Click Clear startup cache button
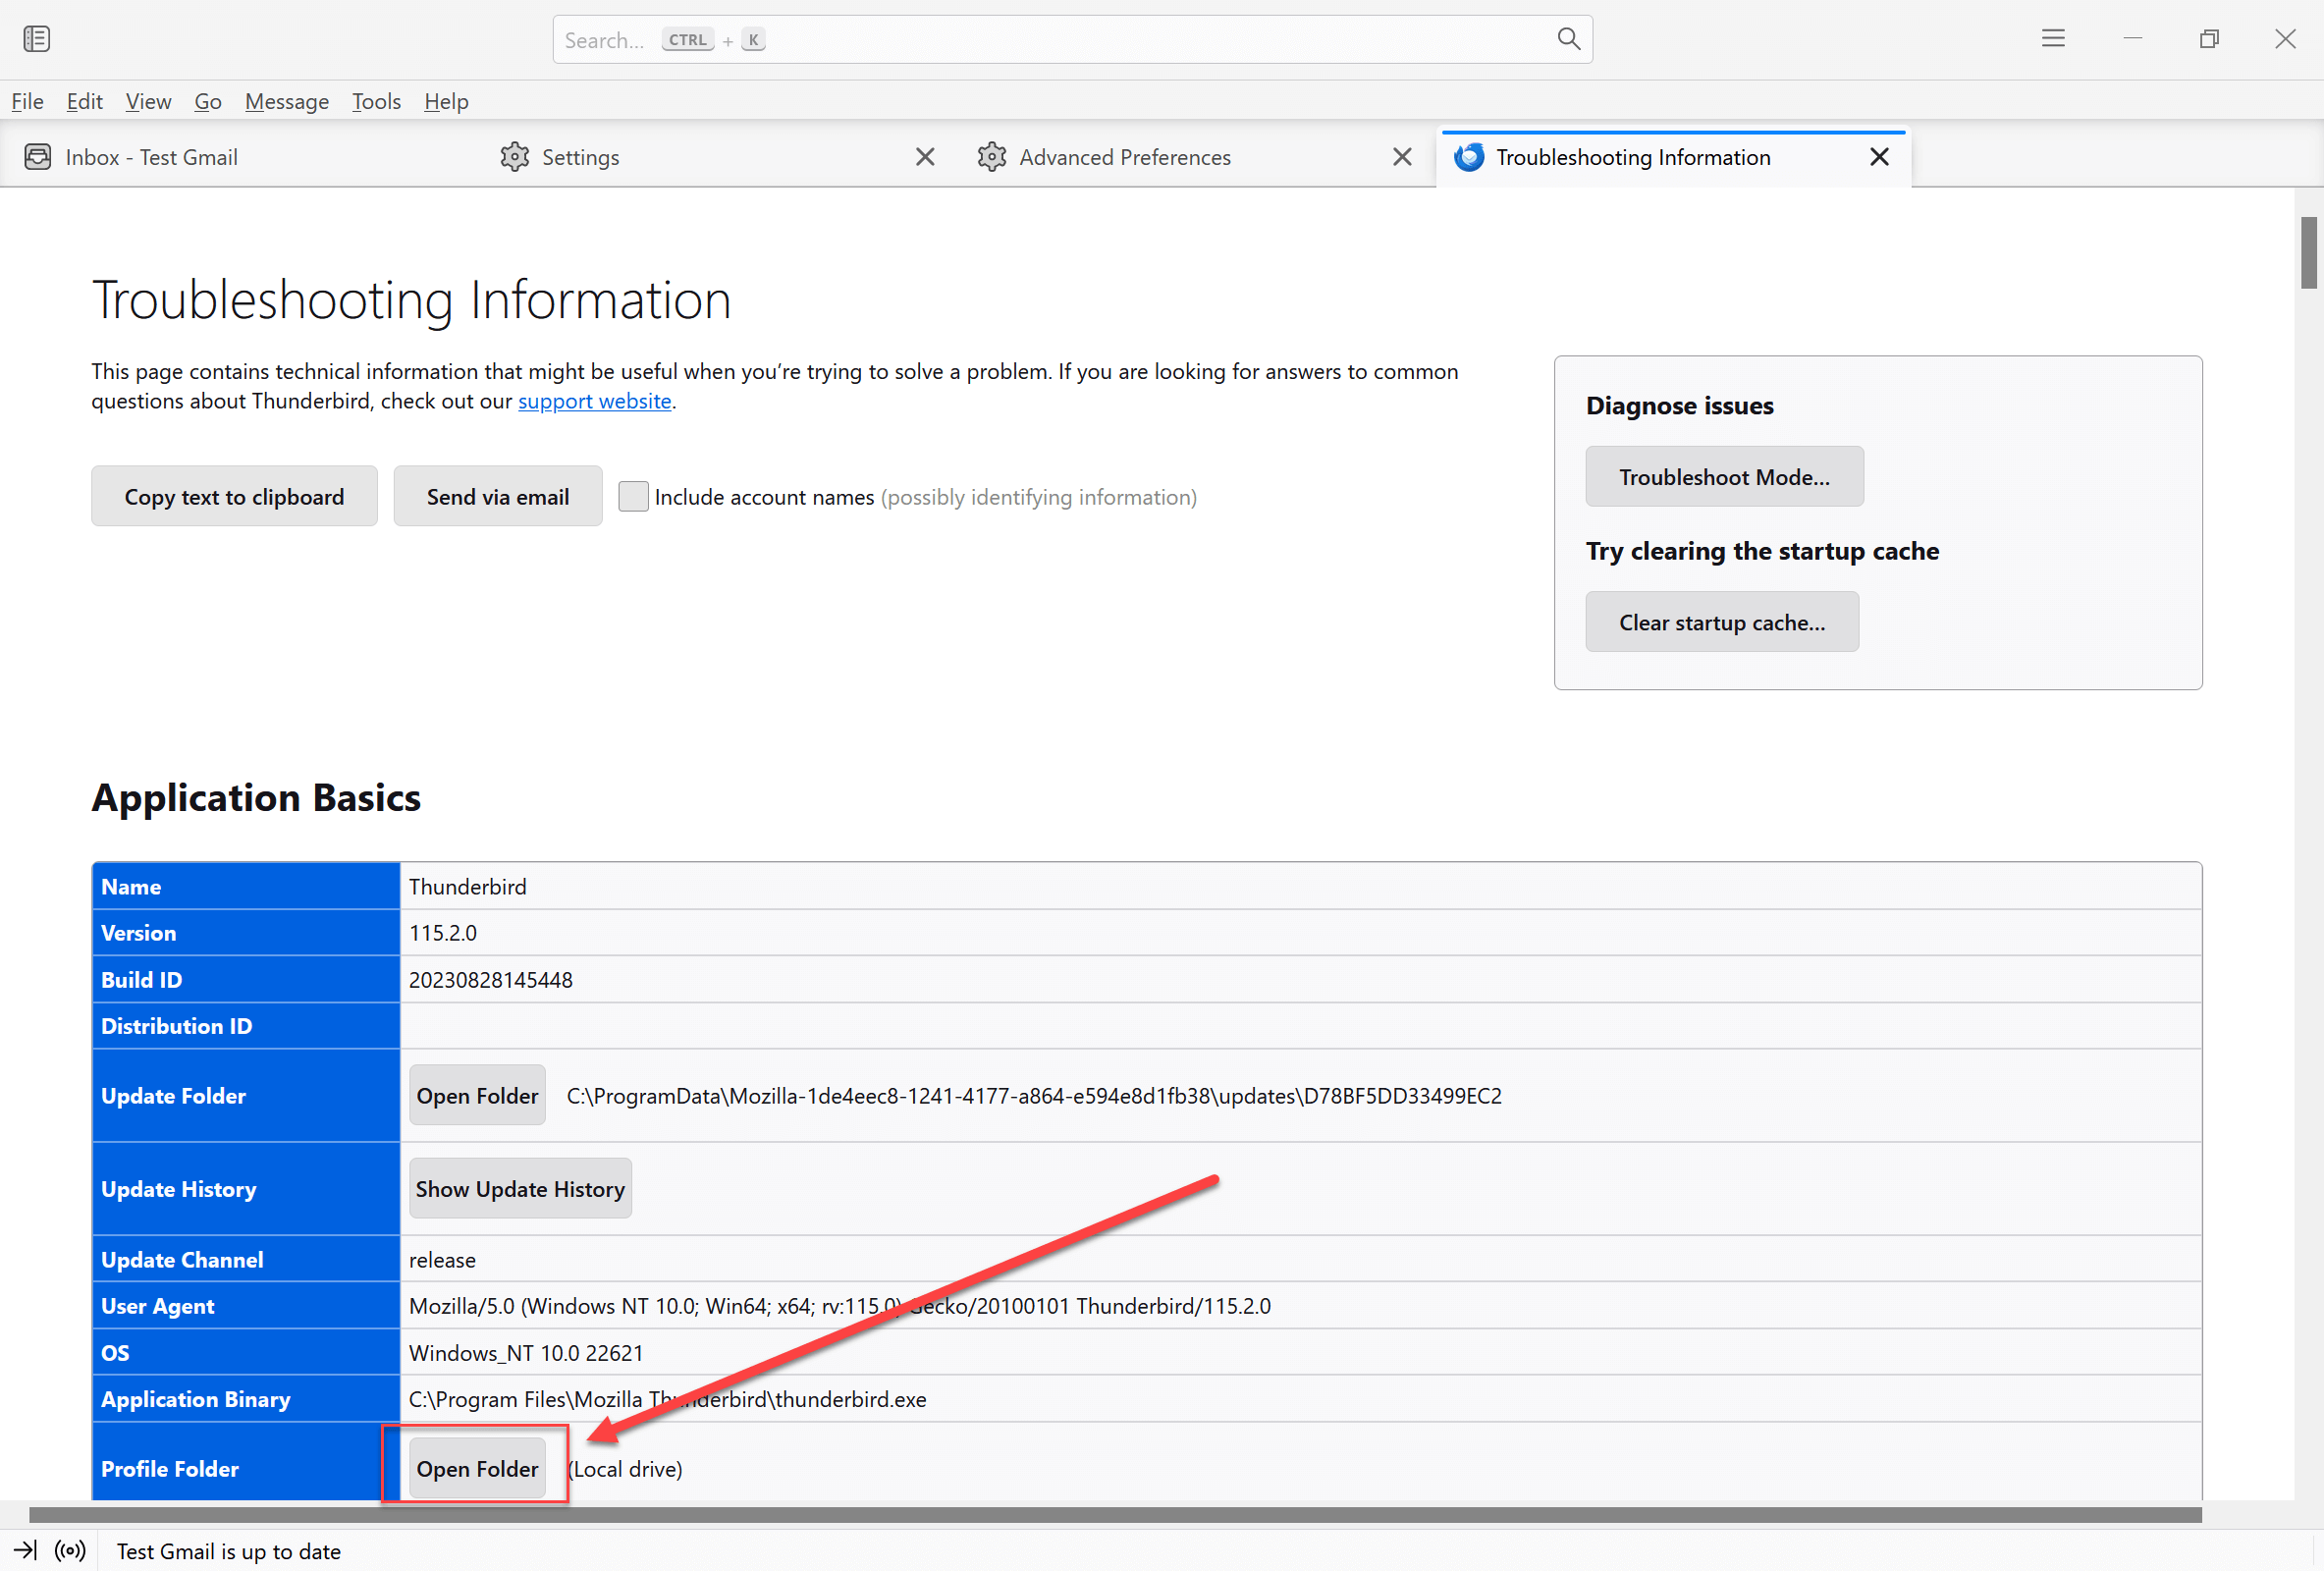The image size is (2324, 1571). tap(1721, 622)
